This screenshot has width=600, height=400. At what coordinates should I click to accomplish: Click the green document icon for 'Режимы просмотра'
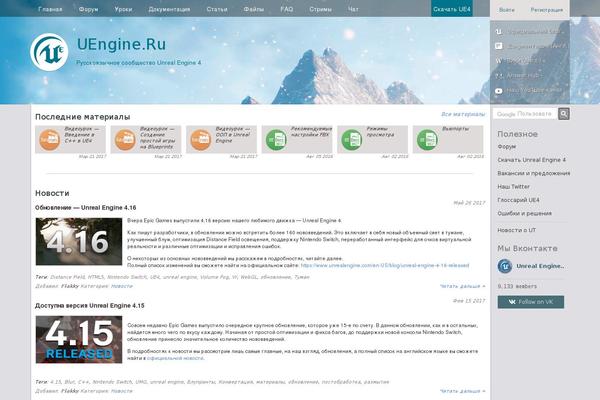click(x=352, y=140)
